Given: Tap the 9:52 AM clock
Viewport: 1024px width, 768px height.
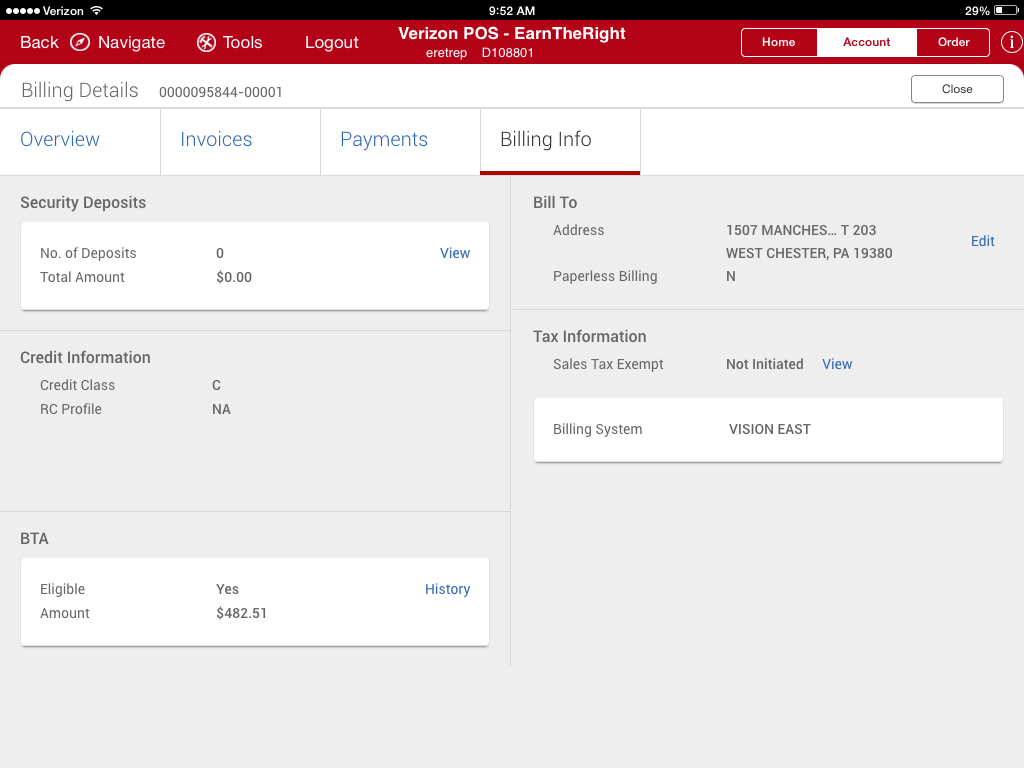Looking at the screenshot, I should click(511, 10).
